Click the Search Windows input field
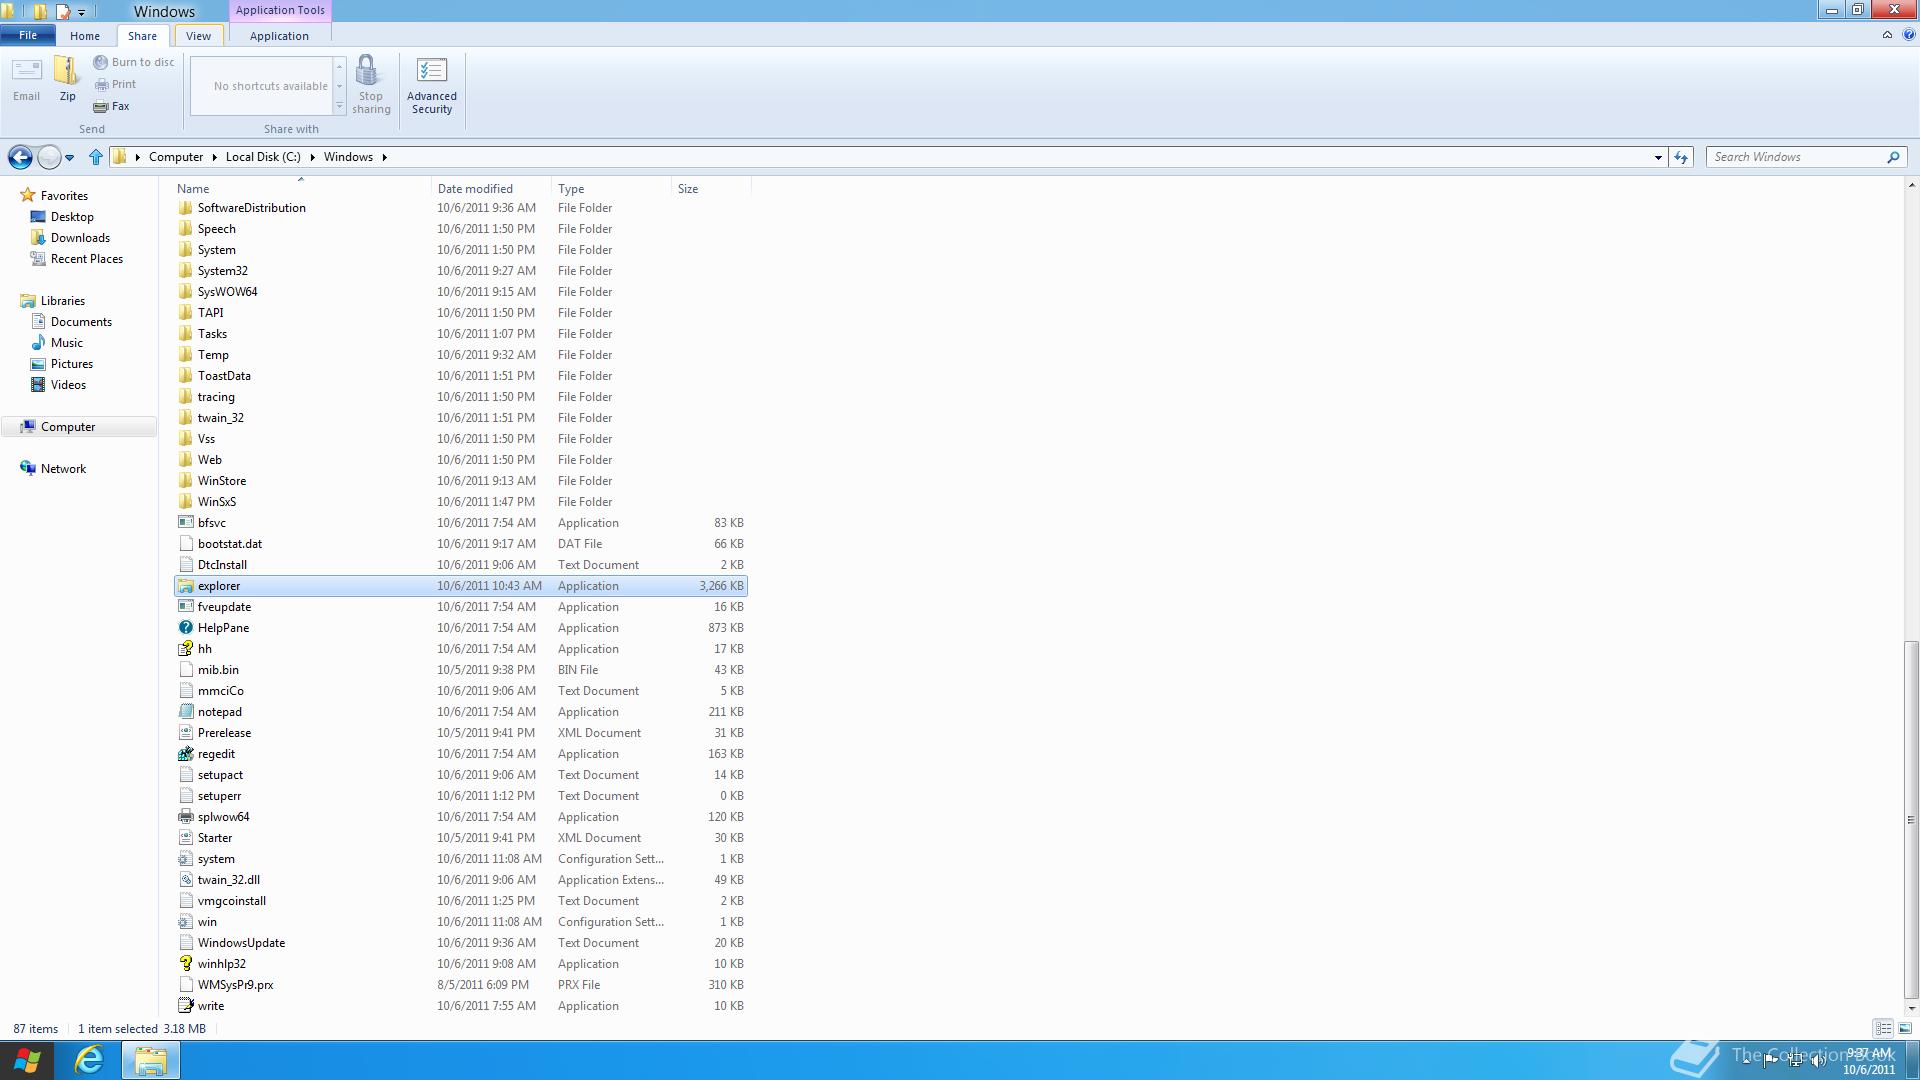 coord(1797,157)
